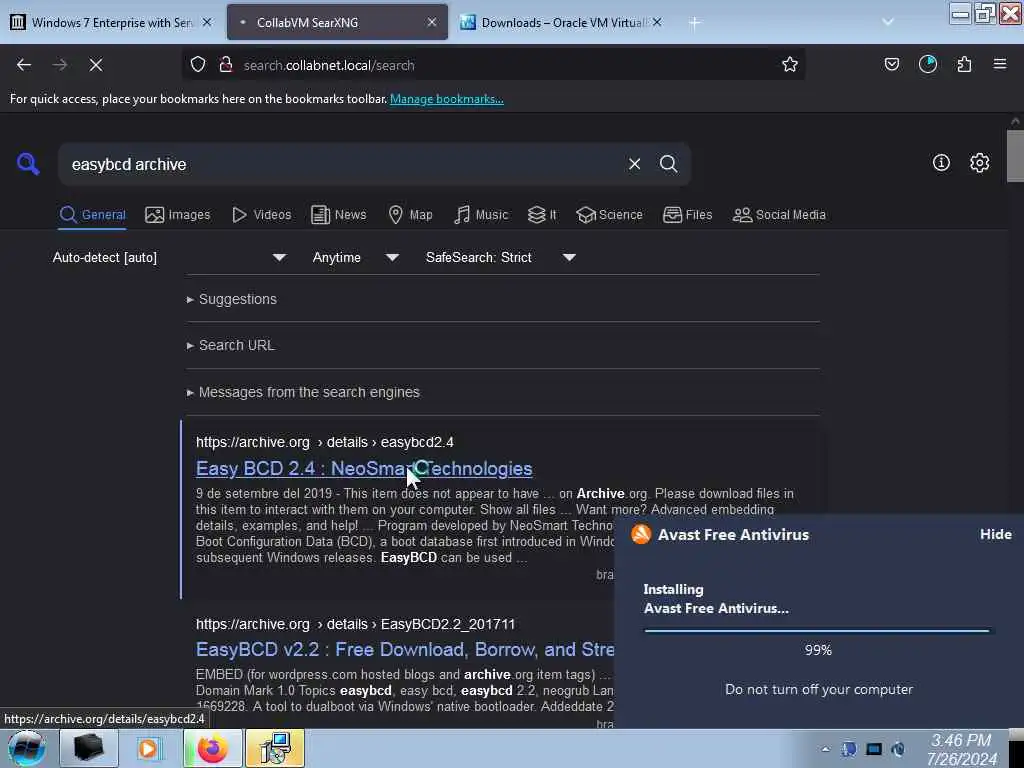This screenshot has height=768, width=1024.
Task: Close the Windows 7 Enterprise tab
Action: (207, 22)
